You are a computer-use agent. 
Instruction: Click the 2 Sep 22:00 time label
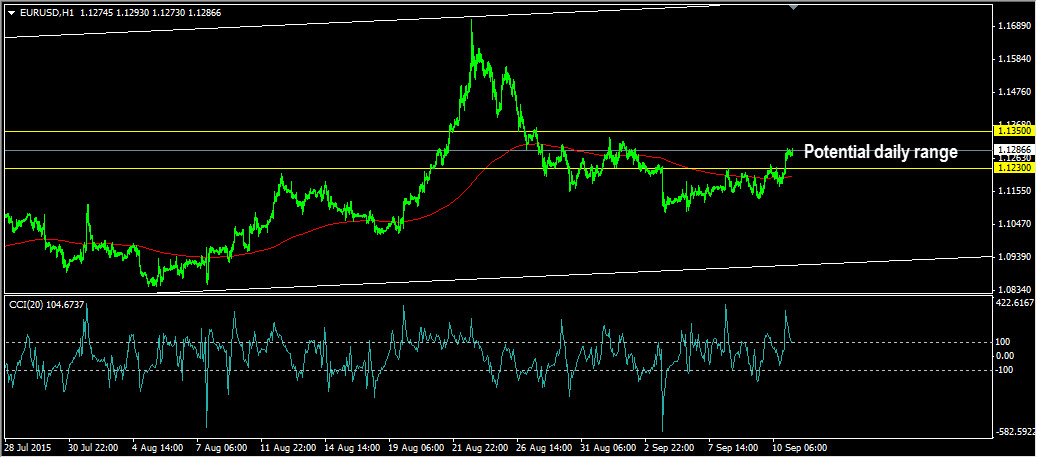pyautogui.click(x=671, y=447)
